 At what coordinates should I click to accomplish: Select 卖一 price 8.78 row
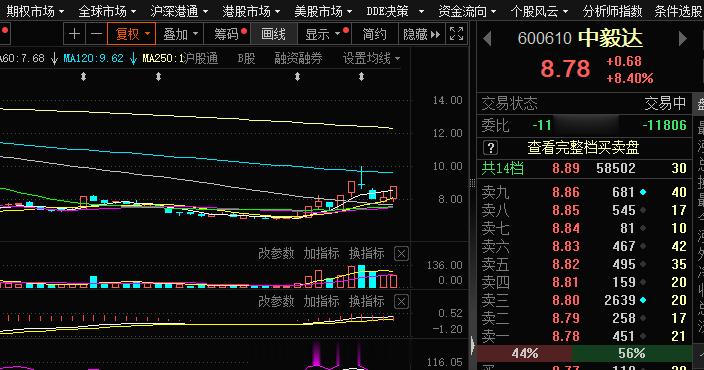[x=584, y=336]
